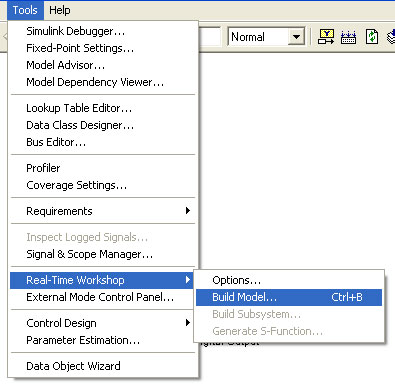
Task: Click the Real-Time Workshop submenu arrow
Action: point(188,280)
